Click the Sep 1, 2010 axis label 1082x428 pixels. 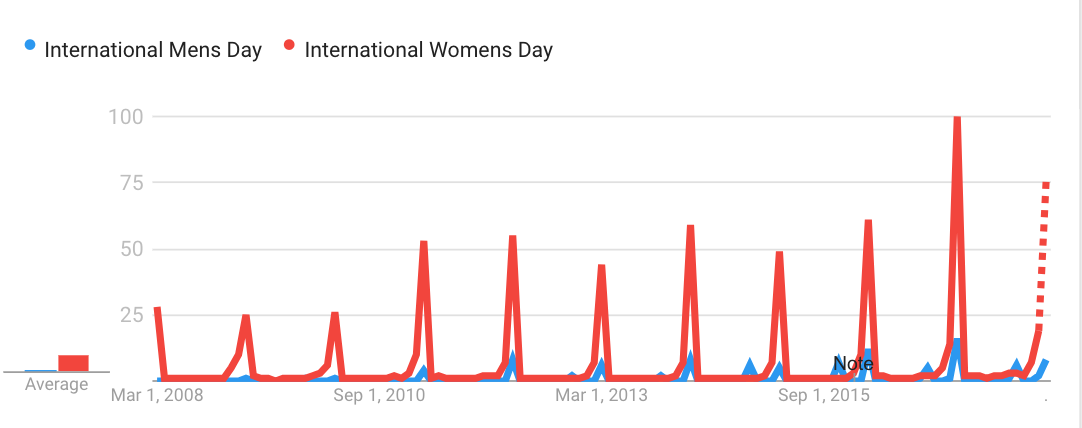coord(379,396)
